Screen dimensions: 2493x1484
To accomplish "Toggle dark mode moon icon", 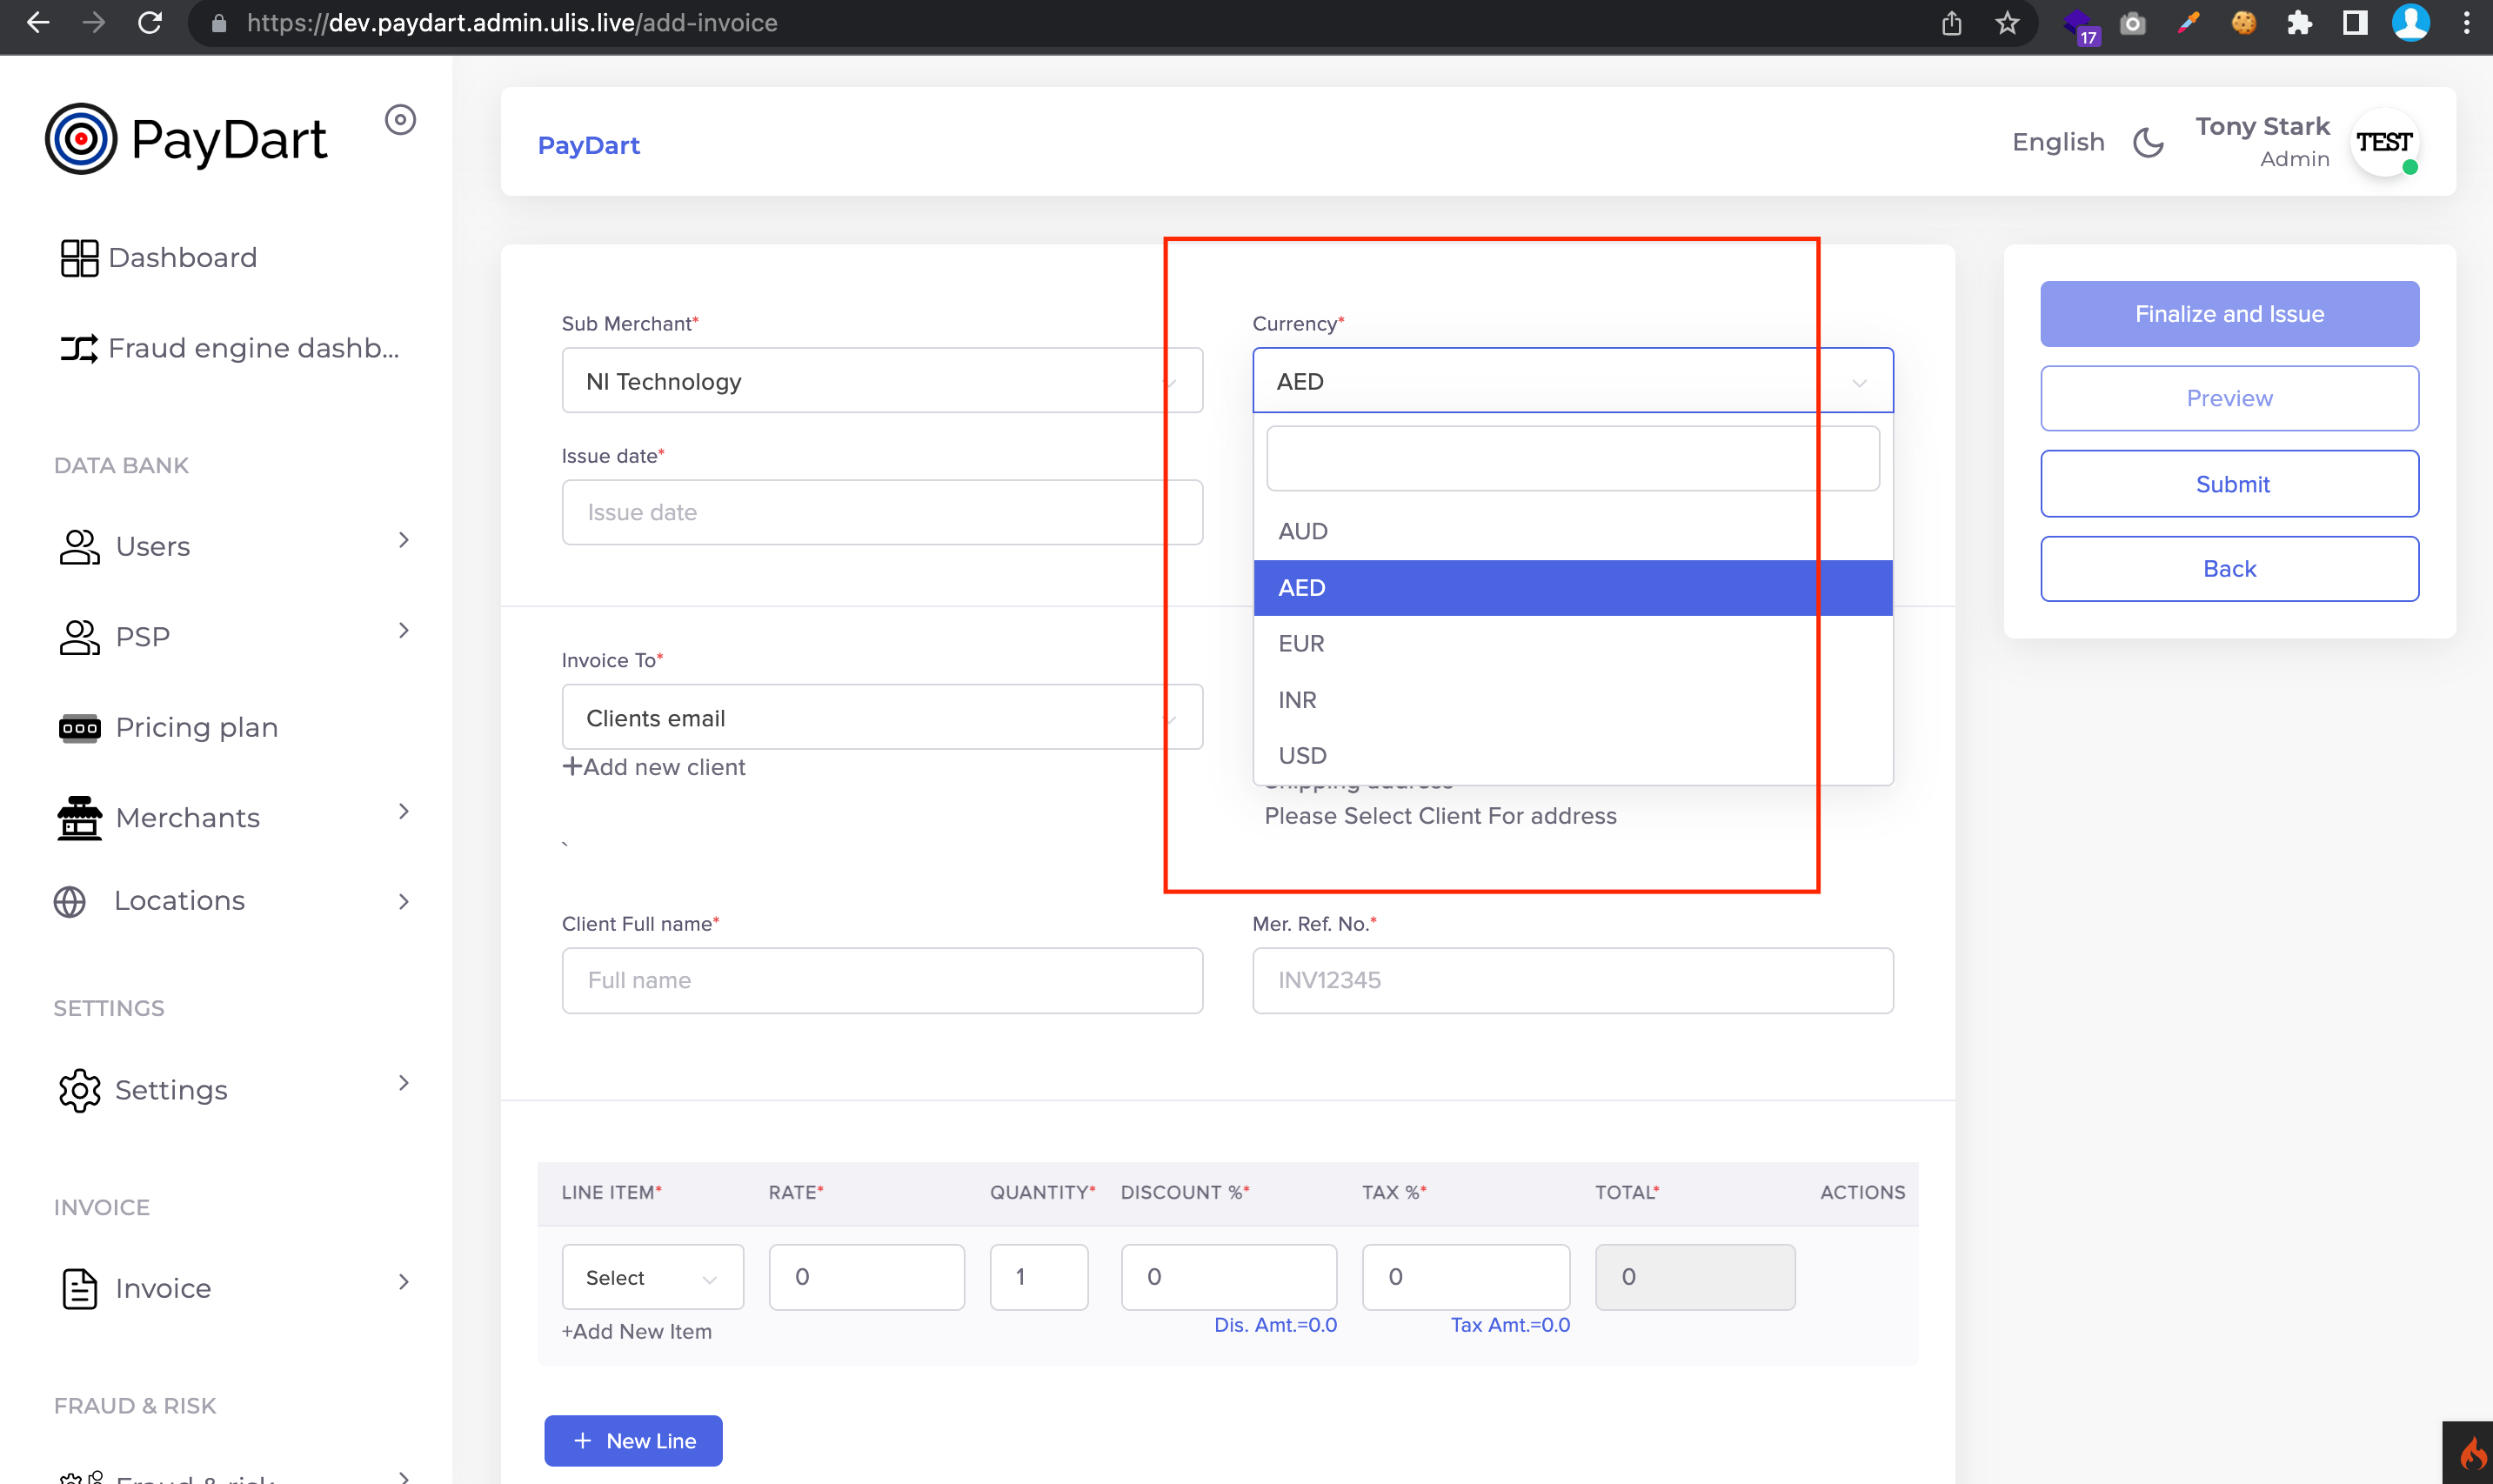I will tap(2148, 142).
